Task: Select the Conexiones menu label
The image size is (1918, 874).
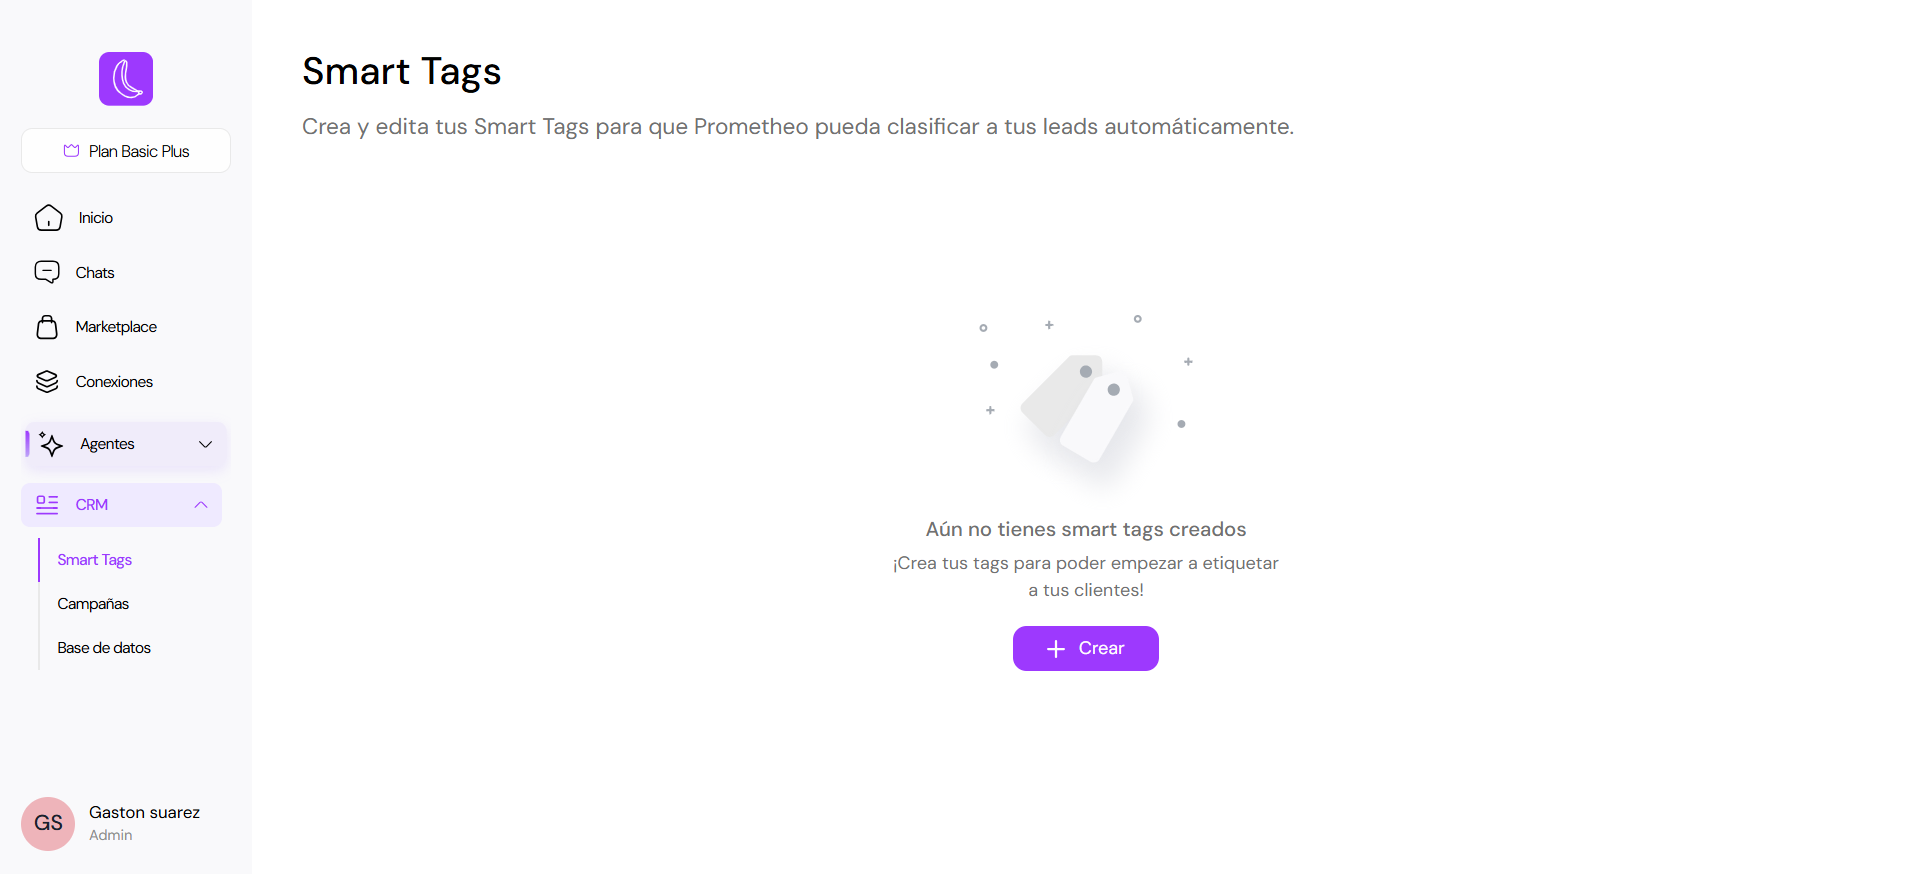Action: [114, 382]
